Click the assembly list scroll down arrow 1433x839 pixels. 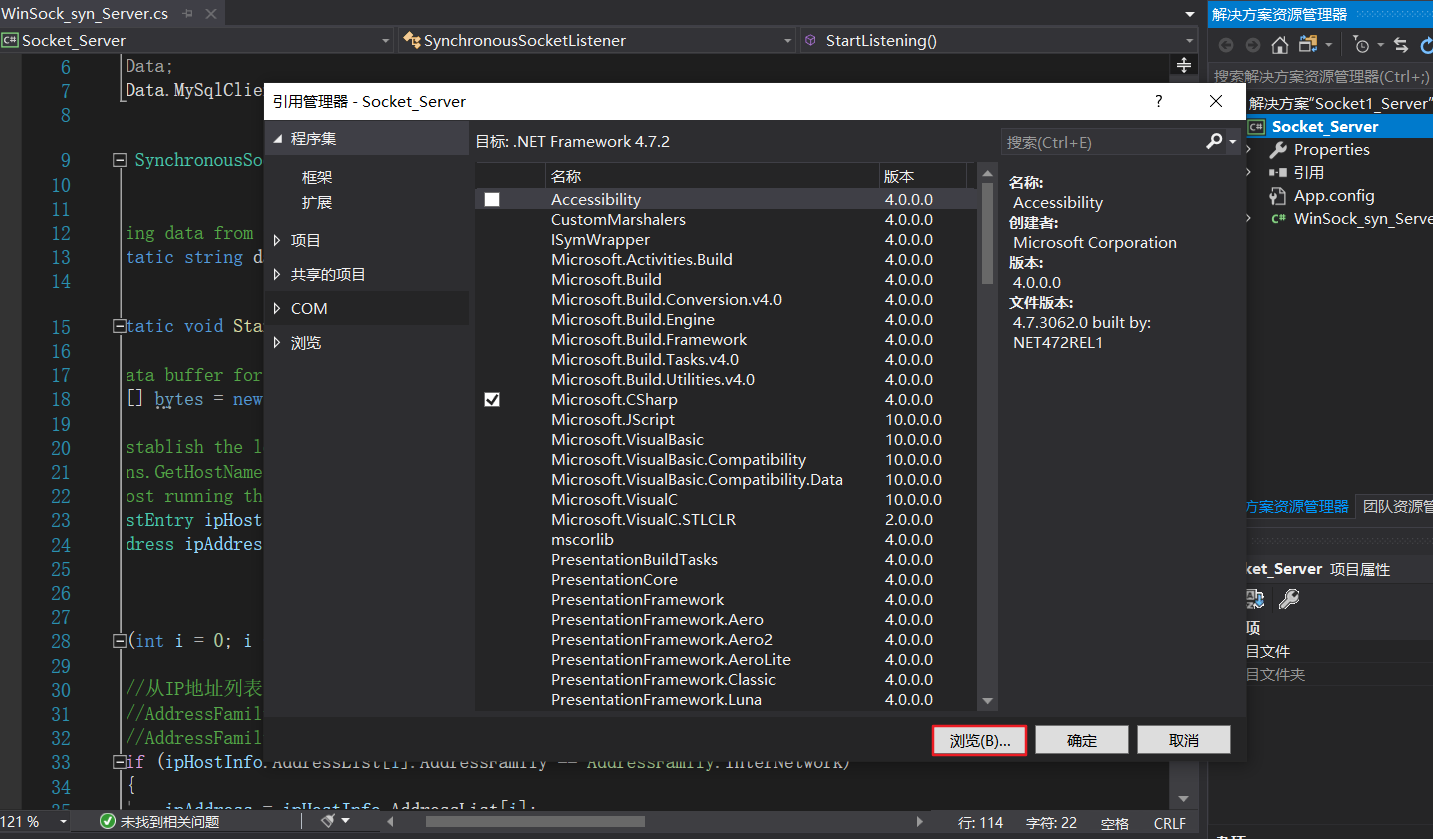coord(988,701)
